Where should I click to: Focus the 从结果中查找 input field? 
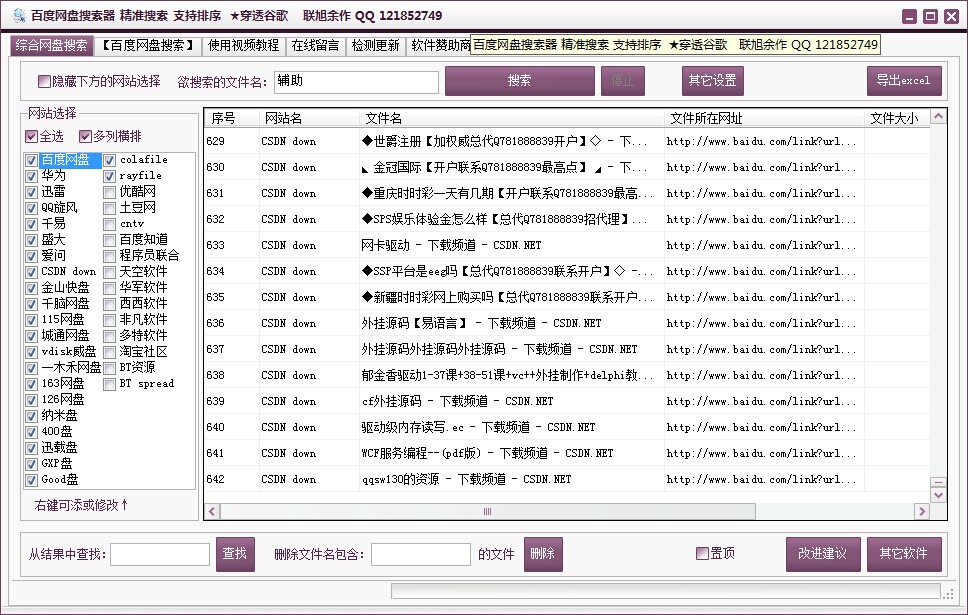pyautogui.click(x=160, y=554)
